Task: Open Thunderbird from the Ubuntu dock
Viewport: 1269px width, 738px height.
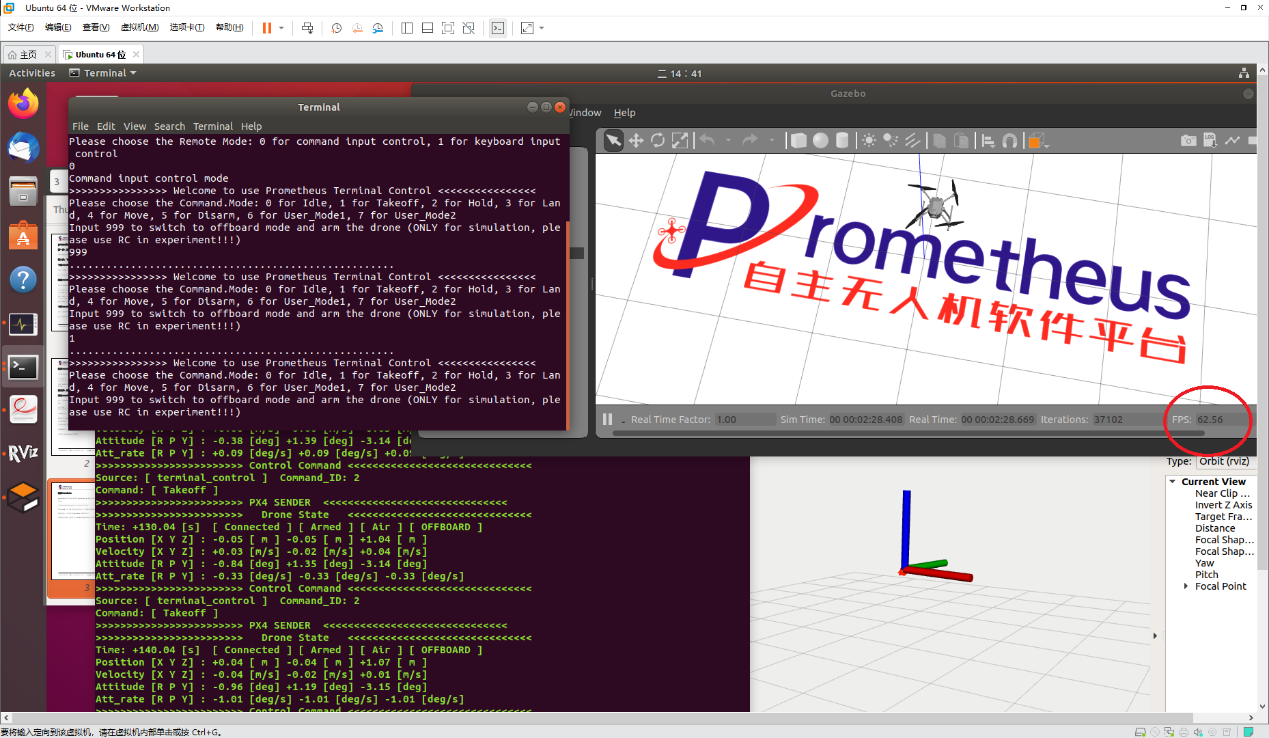Action: coord(23,147)
